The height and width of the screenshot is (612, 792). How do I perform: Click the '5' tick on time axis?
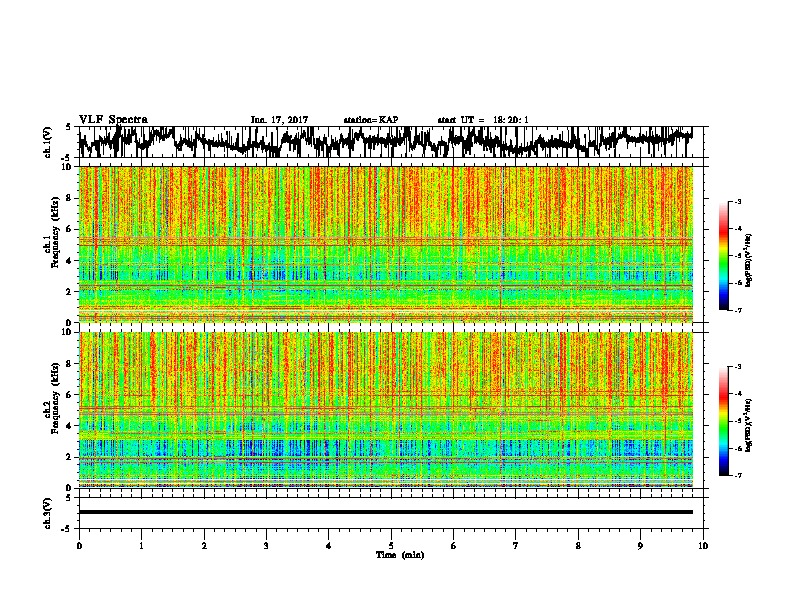tap(391, 546)
